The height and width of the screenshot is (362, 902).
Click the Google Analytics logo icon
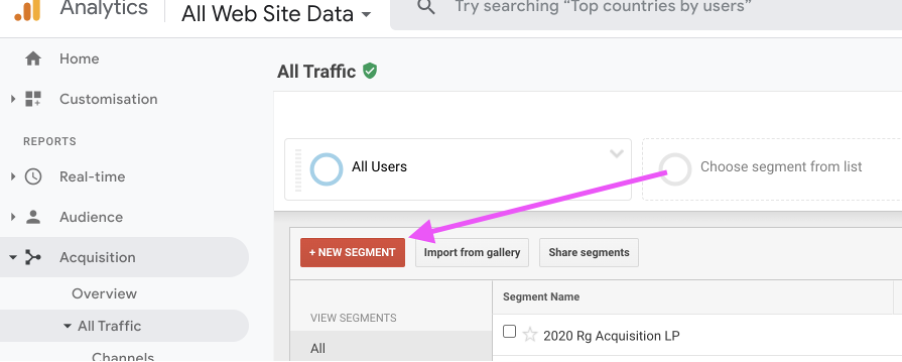click(x=28, y=10)
